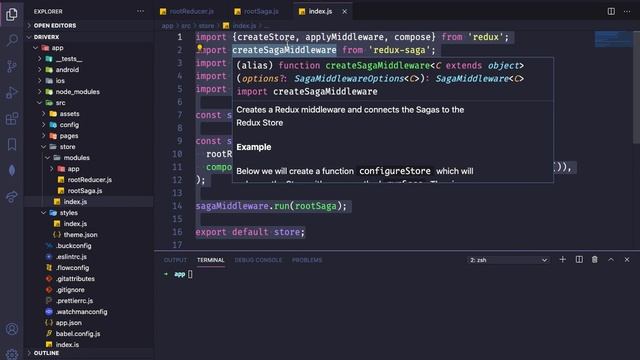
Task: Select the TERMINAL panel tab
Action: click(211, 260)
